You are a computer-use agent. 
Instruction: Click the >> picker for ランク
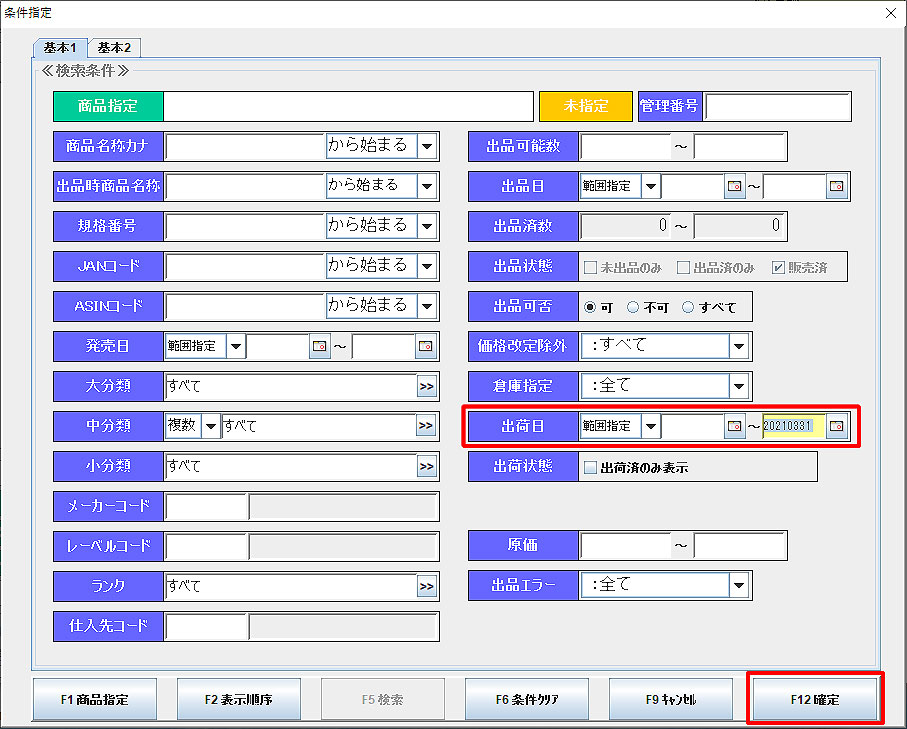pos(427,586)
